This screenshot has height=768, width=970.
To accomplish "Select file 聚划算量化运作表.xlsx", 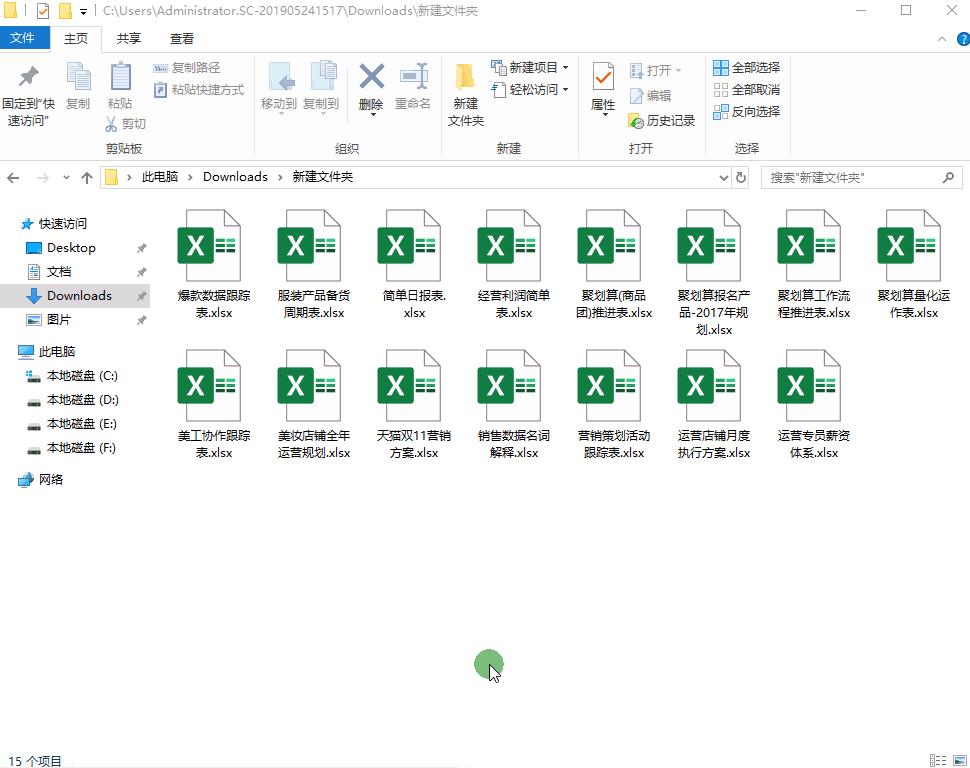I will coord(914,265).
